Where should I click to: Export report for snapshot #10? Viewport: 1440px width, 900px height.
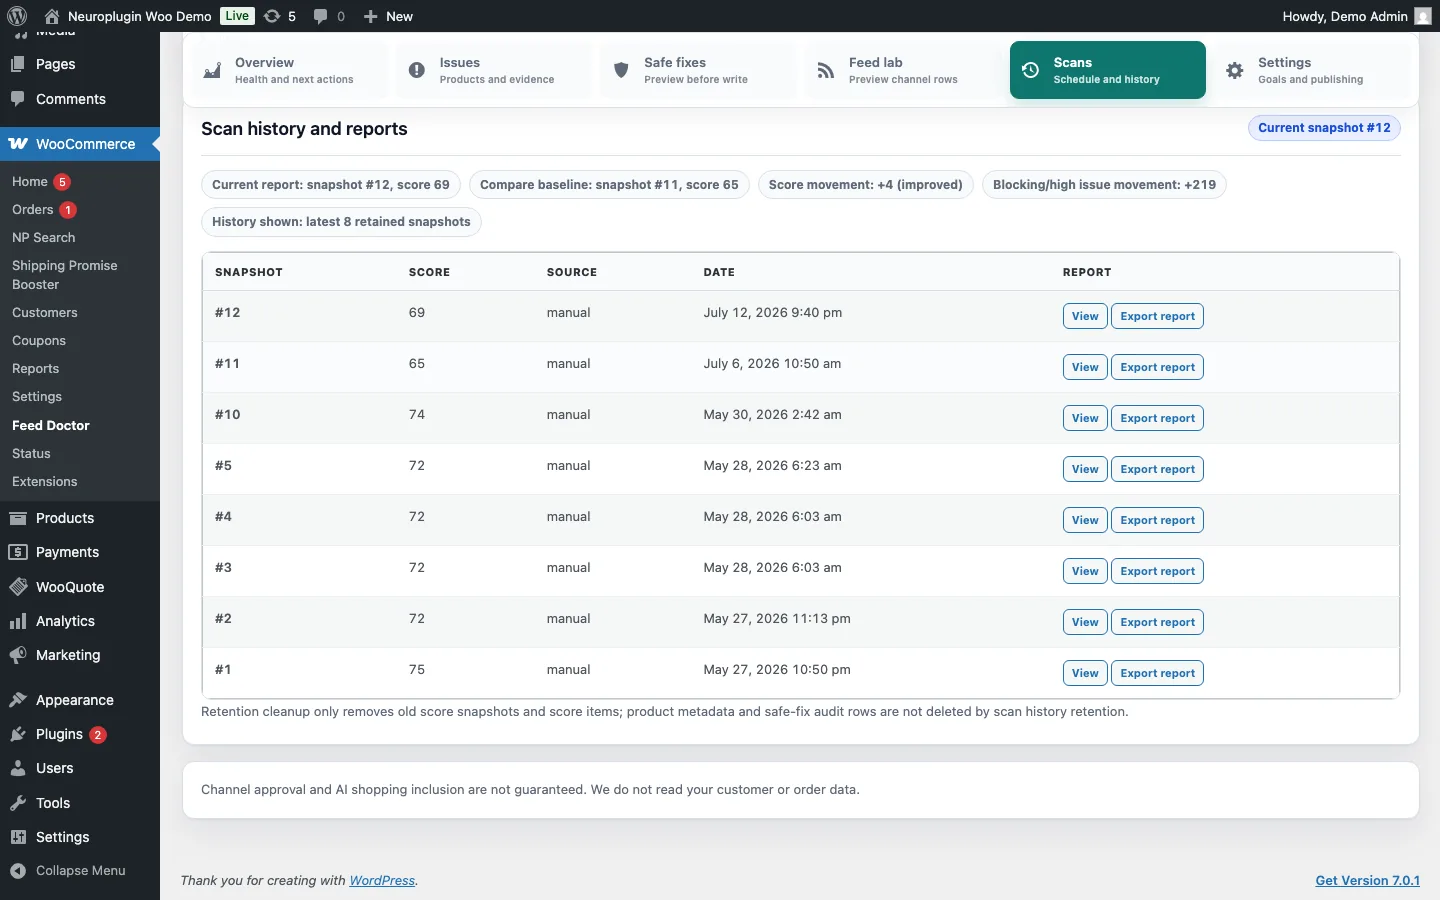(1157, 418)
